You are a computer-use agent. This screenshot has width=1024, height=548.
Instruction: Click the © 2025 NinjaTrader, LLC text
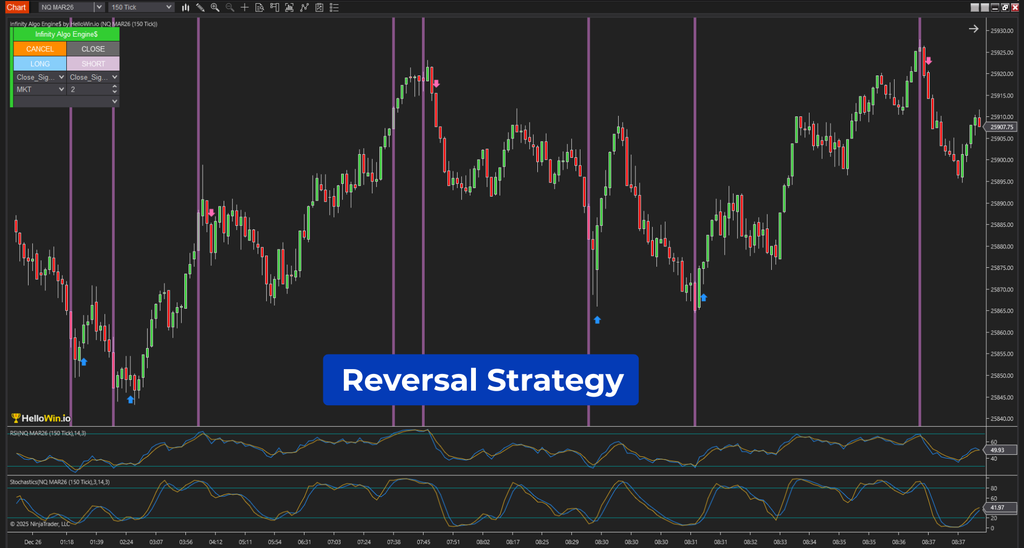click(40, 524)
